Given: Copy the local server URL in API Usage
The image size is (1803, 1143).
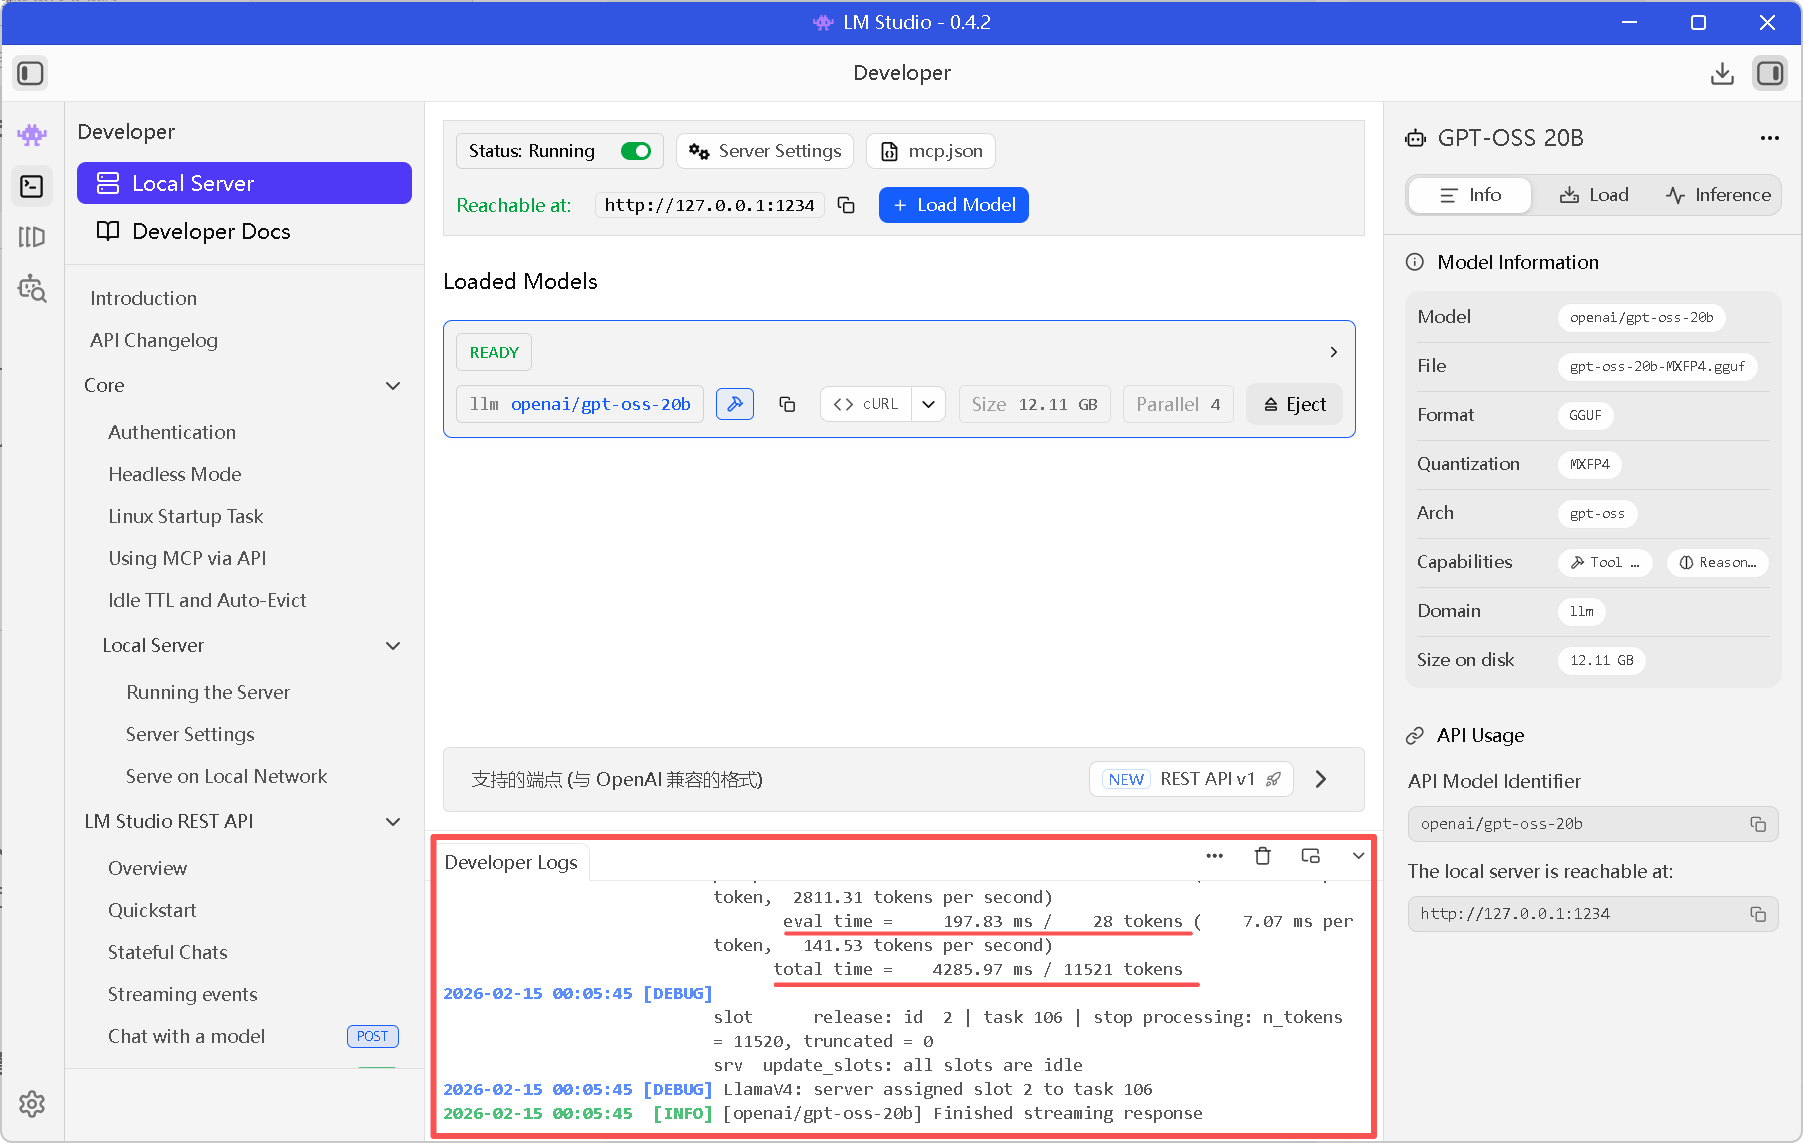Looking at the screenshot, I should (x=1758, y=914).
